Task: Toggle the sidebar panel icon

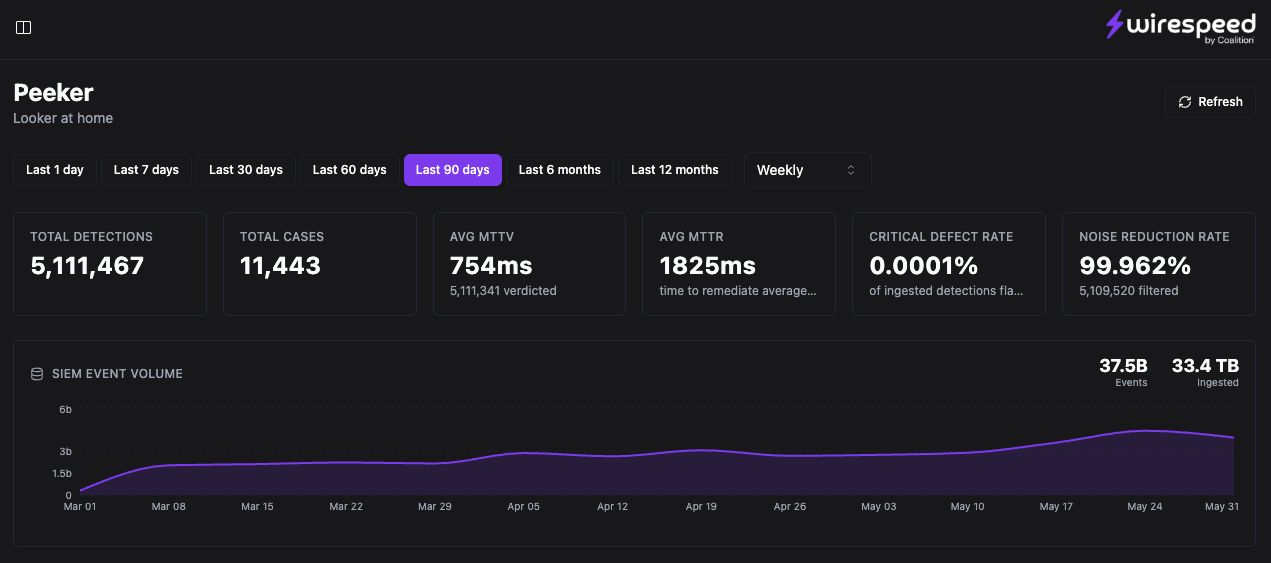Action: pos(24,28)
